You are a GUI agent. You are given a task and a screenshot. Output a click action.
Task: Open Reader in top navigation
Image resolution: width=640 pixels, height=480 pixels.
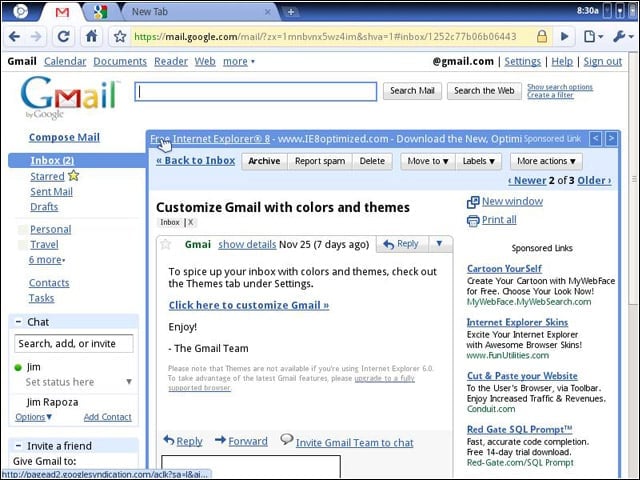171,61
